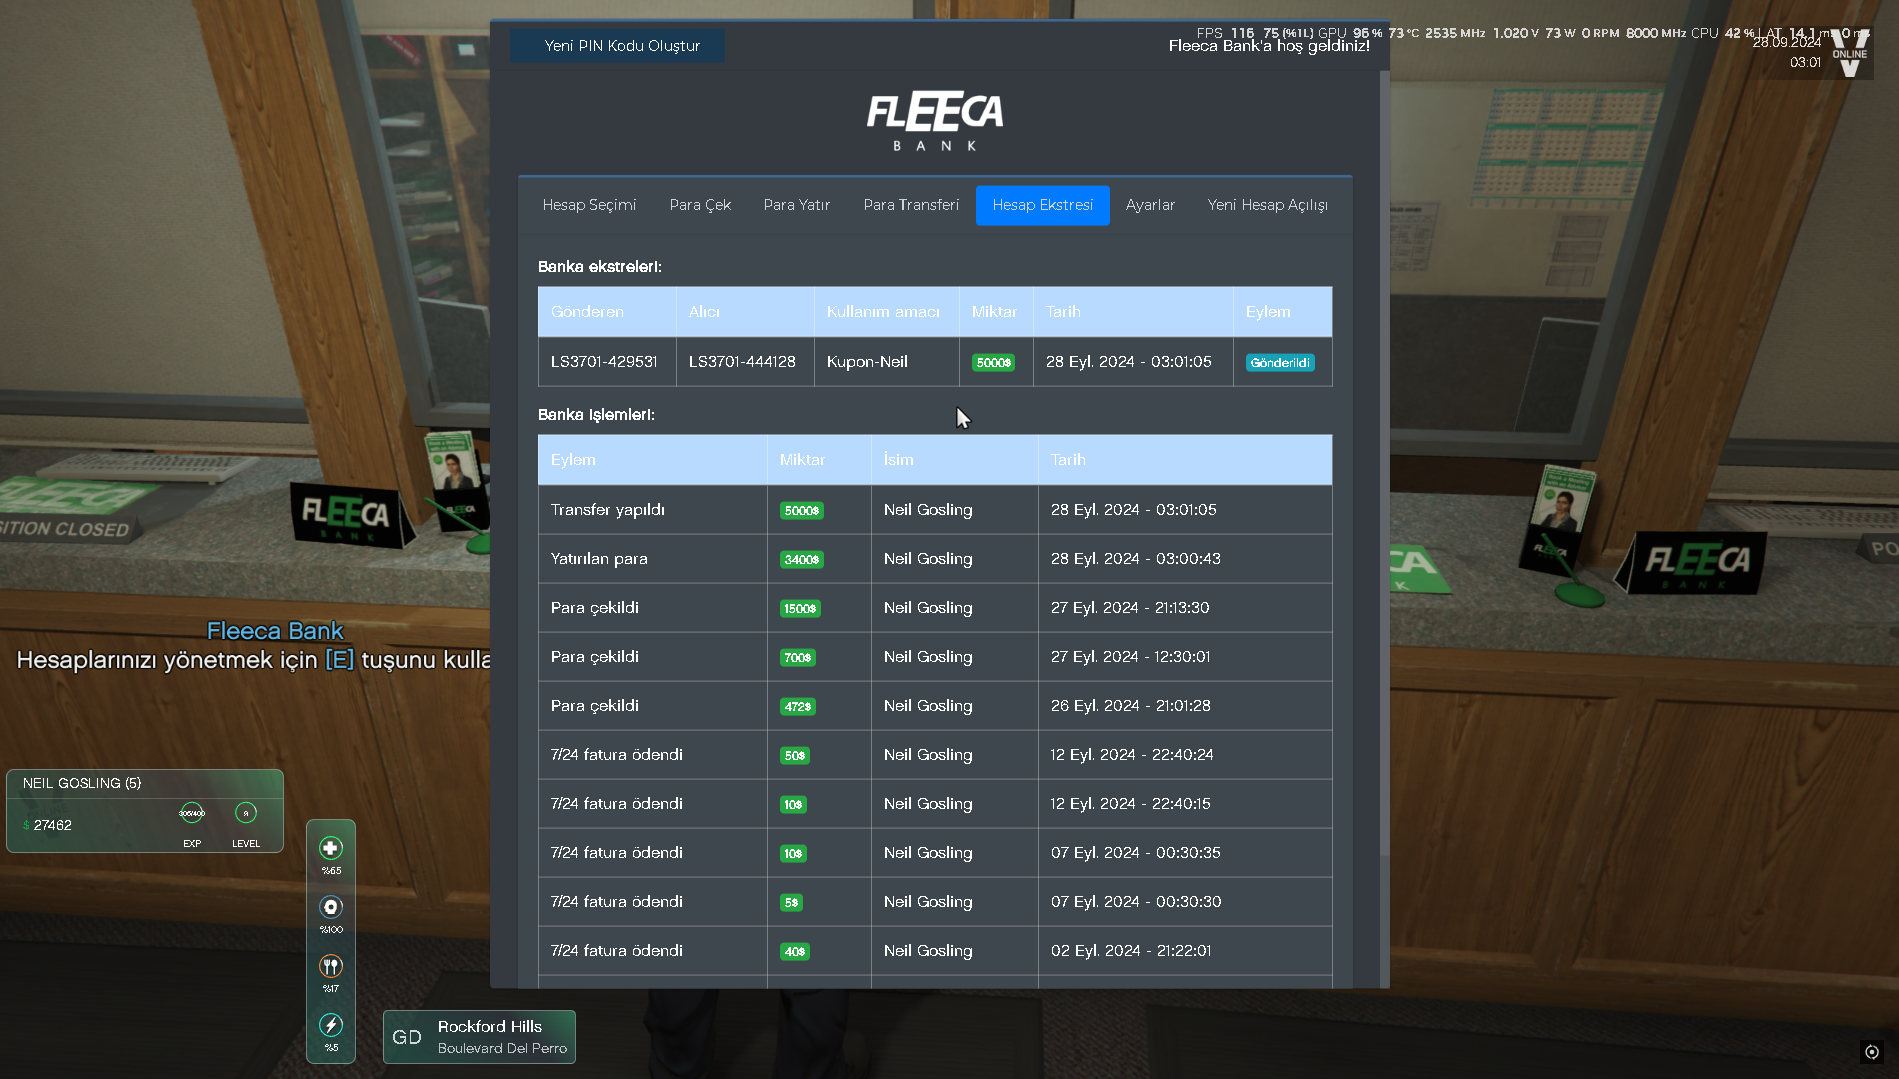Open the Yeni Hesap Açılışı tab
This screenshot has height=1079, width=1899.
tap(1267, 205)
